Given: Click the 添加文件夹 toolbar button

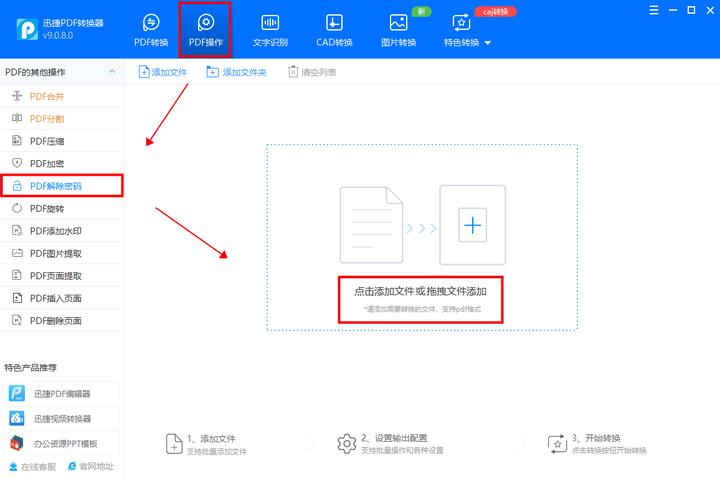Looking at the screenshot, I should [236, 72].
